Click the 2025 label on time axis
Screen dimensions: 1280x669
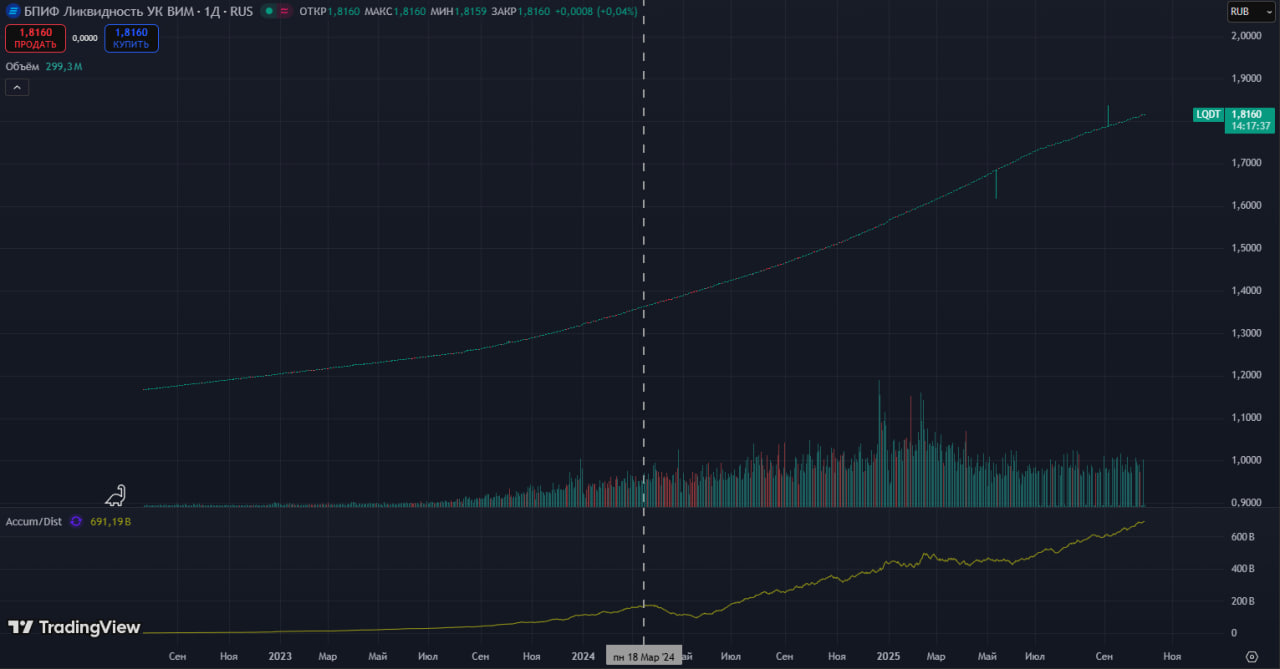[x=889, y=656]
